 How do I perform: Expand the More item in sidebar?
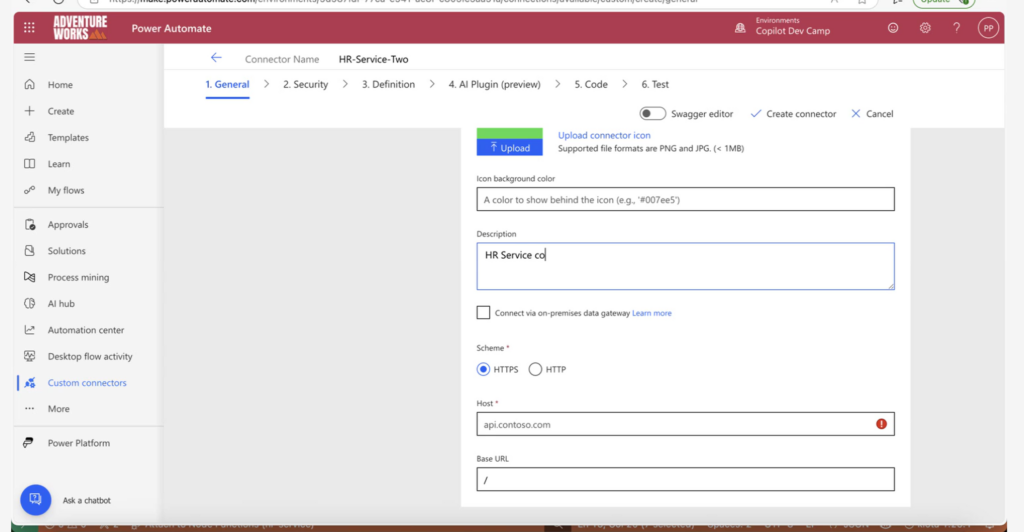point(58,409)
